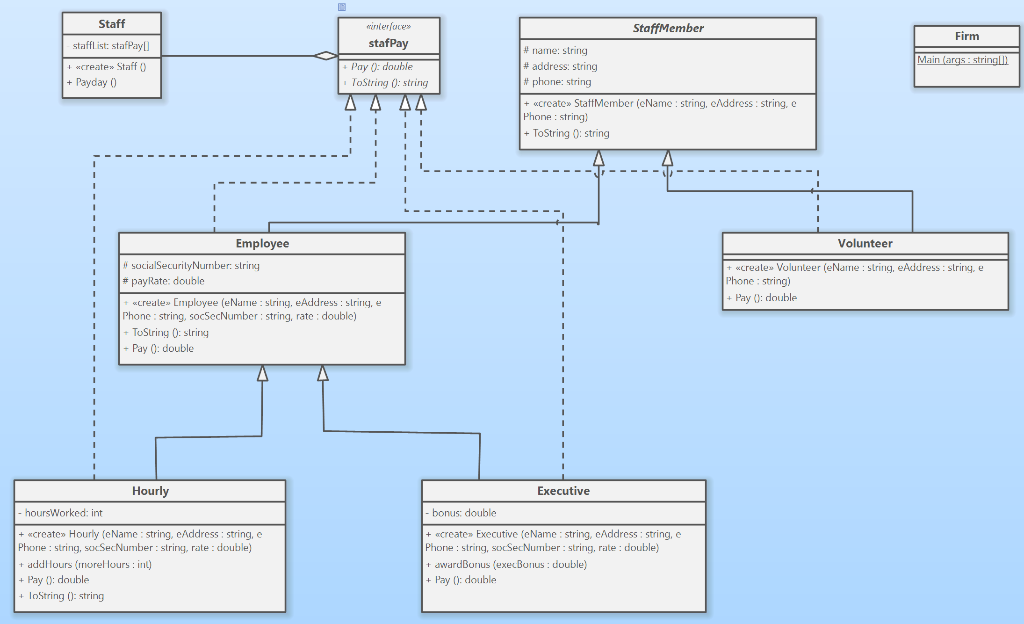Viewport: 1024px width, 624px height.
Task: Click the Volunteer class header
Action: click(x=864, y=242)
